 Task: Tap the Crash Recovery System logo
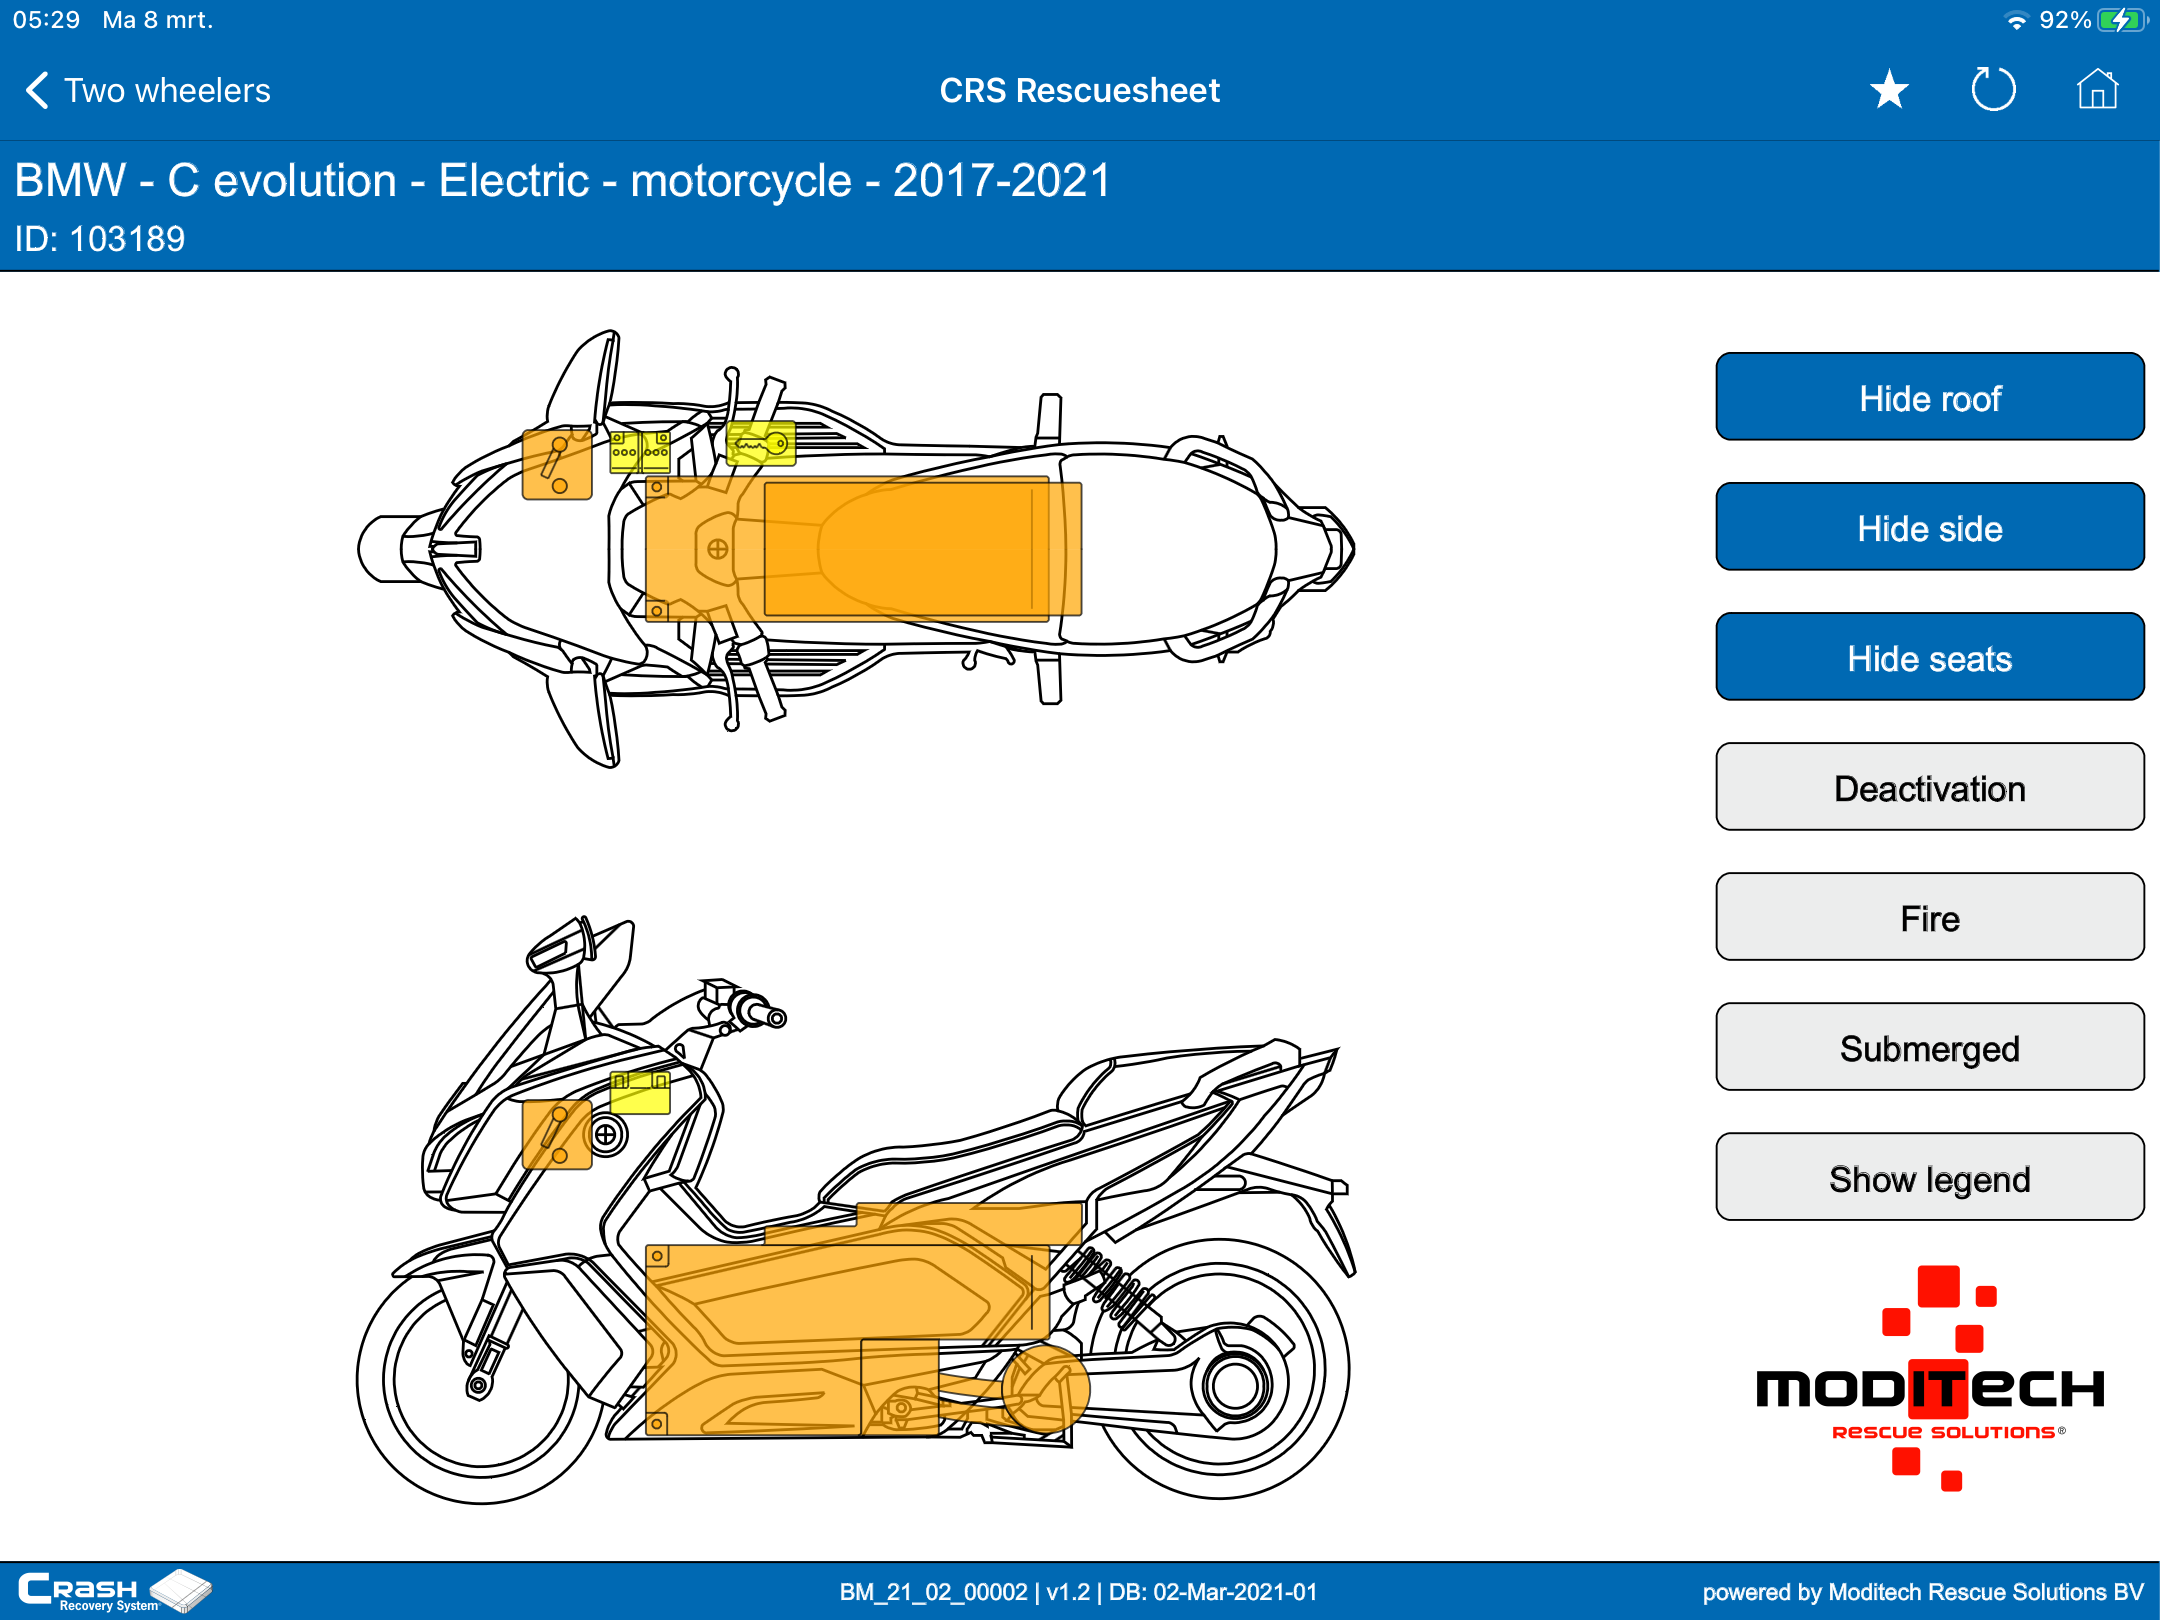[x=114, y=1591]
